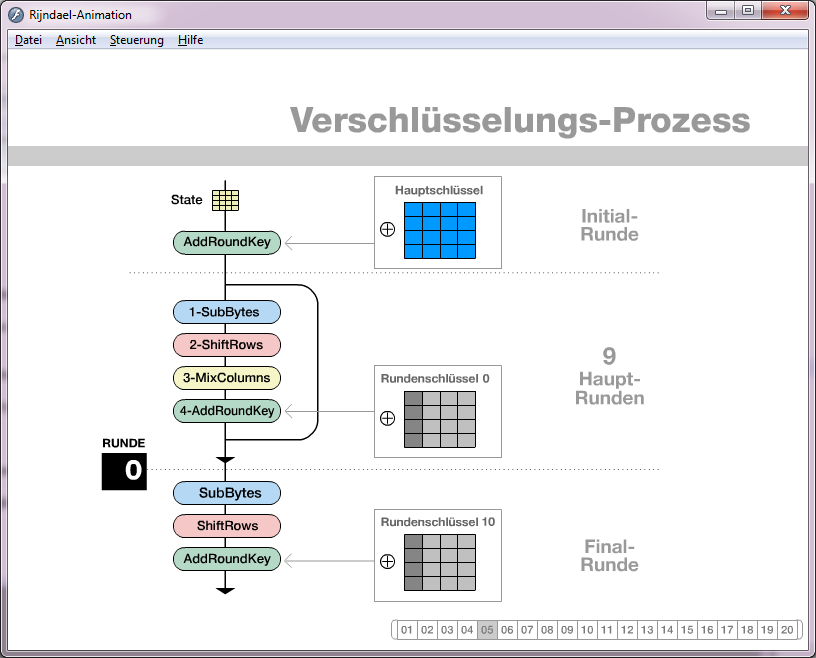Select the 3-MixColumns step

tap(226, 378)
